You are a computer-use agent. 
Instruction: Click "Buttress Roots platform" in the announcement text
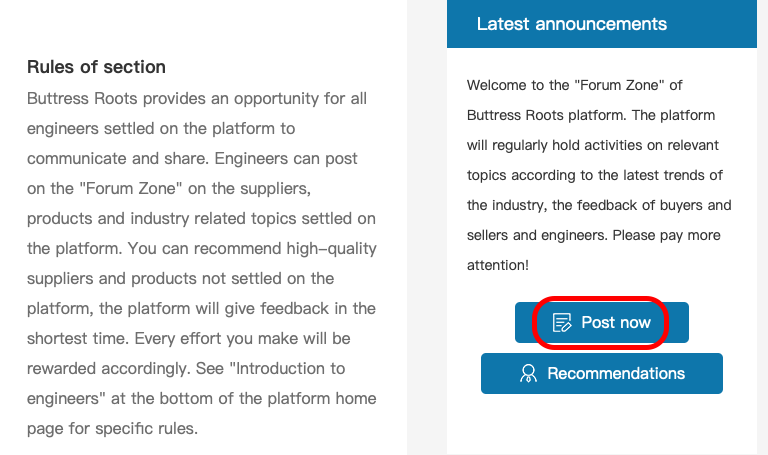point(547,116)
